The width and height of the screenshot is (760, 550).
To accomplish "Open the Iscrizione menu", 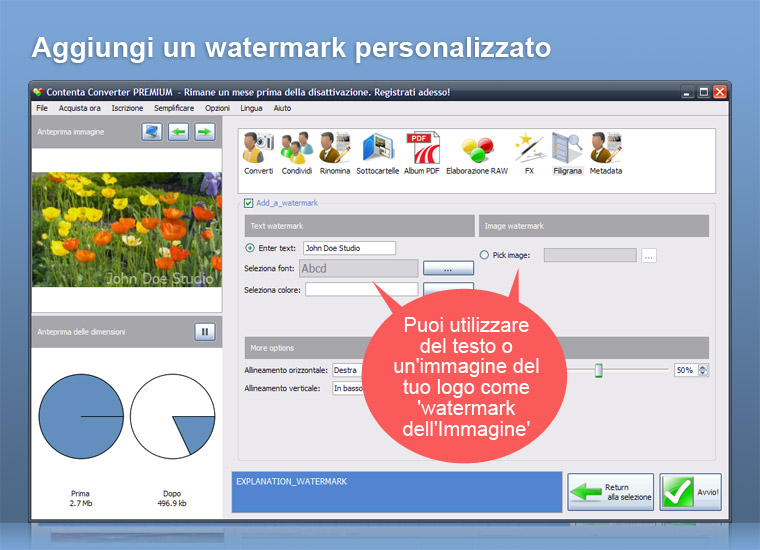I will point(127,108).
